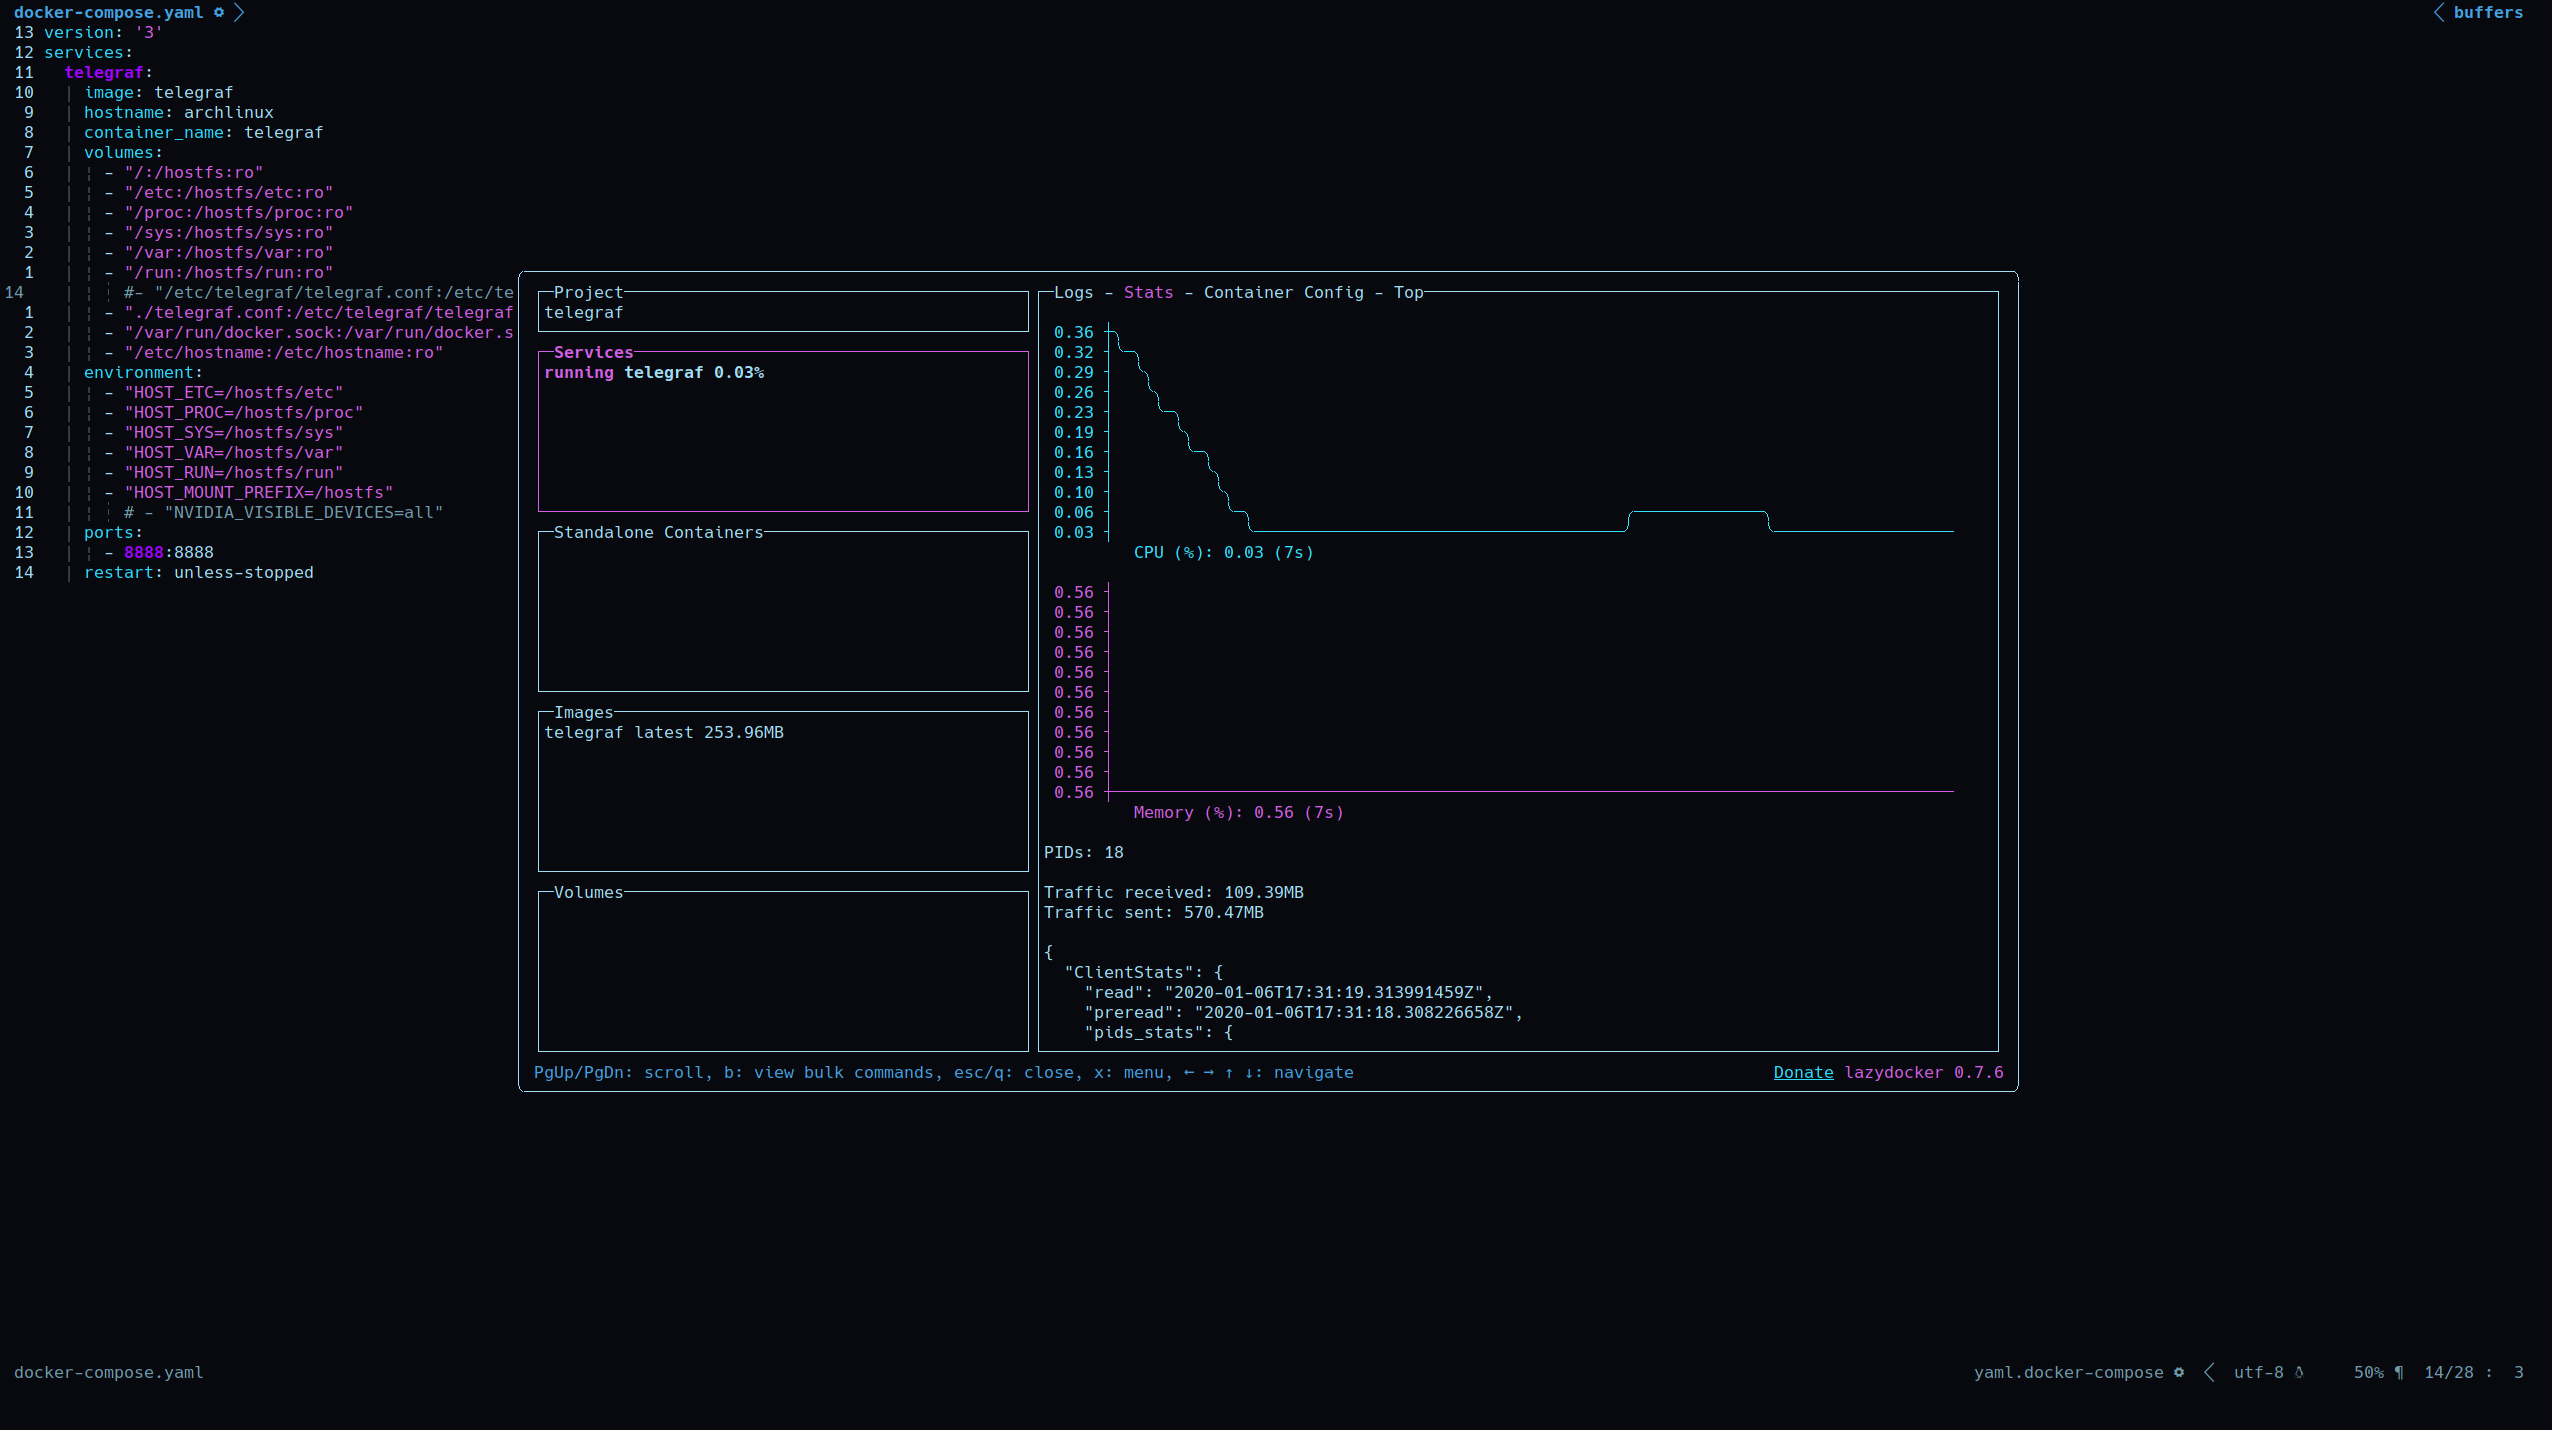Screen dimensions: 2552x1430
Task: Click the buffers label in the tabline
Action: click(x=2488, y=13)
